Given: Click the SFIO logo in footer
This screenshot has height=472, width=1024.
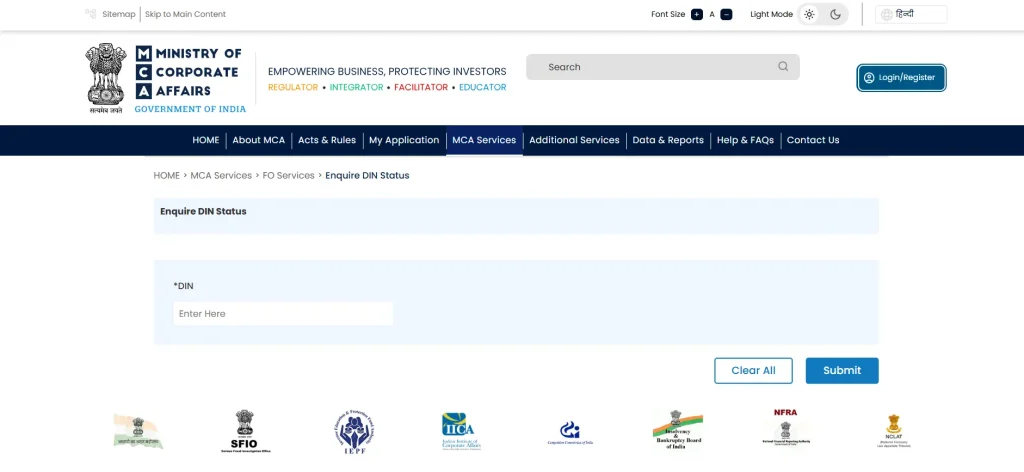Looking at the screenshot, I should 245,431.
